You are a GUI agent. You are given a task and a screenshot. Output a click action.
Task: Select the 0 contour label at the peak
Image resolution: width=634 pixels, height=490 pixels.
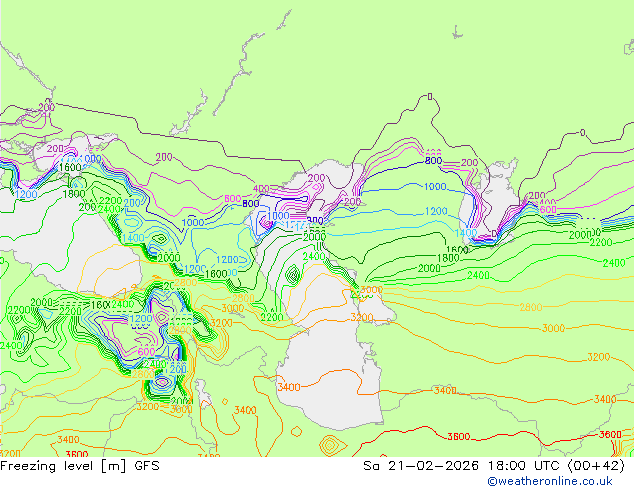pos(430,97)
